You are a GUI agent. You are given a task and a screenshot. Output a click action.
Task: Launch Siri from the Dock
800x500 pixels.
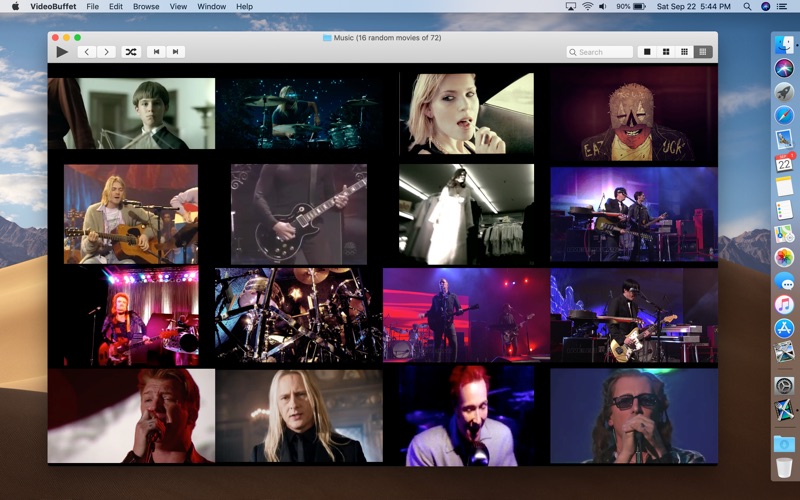pyautogui.click(x=784, y=68)
